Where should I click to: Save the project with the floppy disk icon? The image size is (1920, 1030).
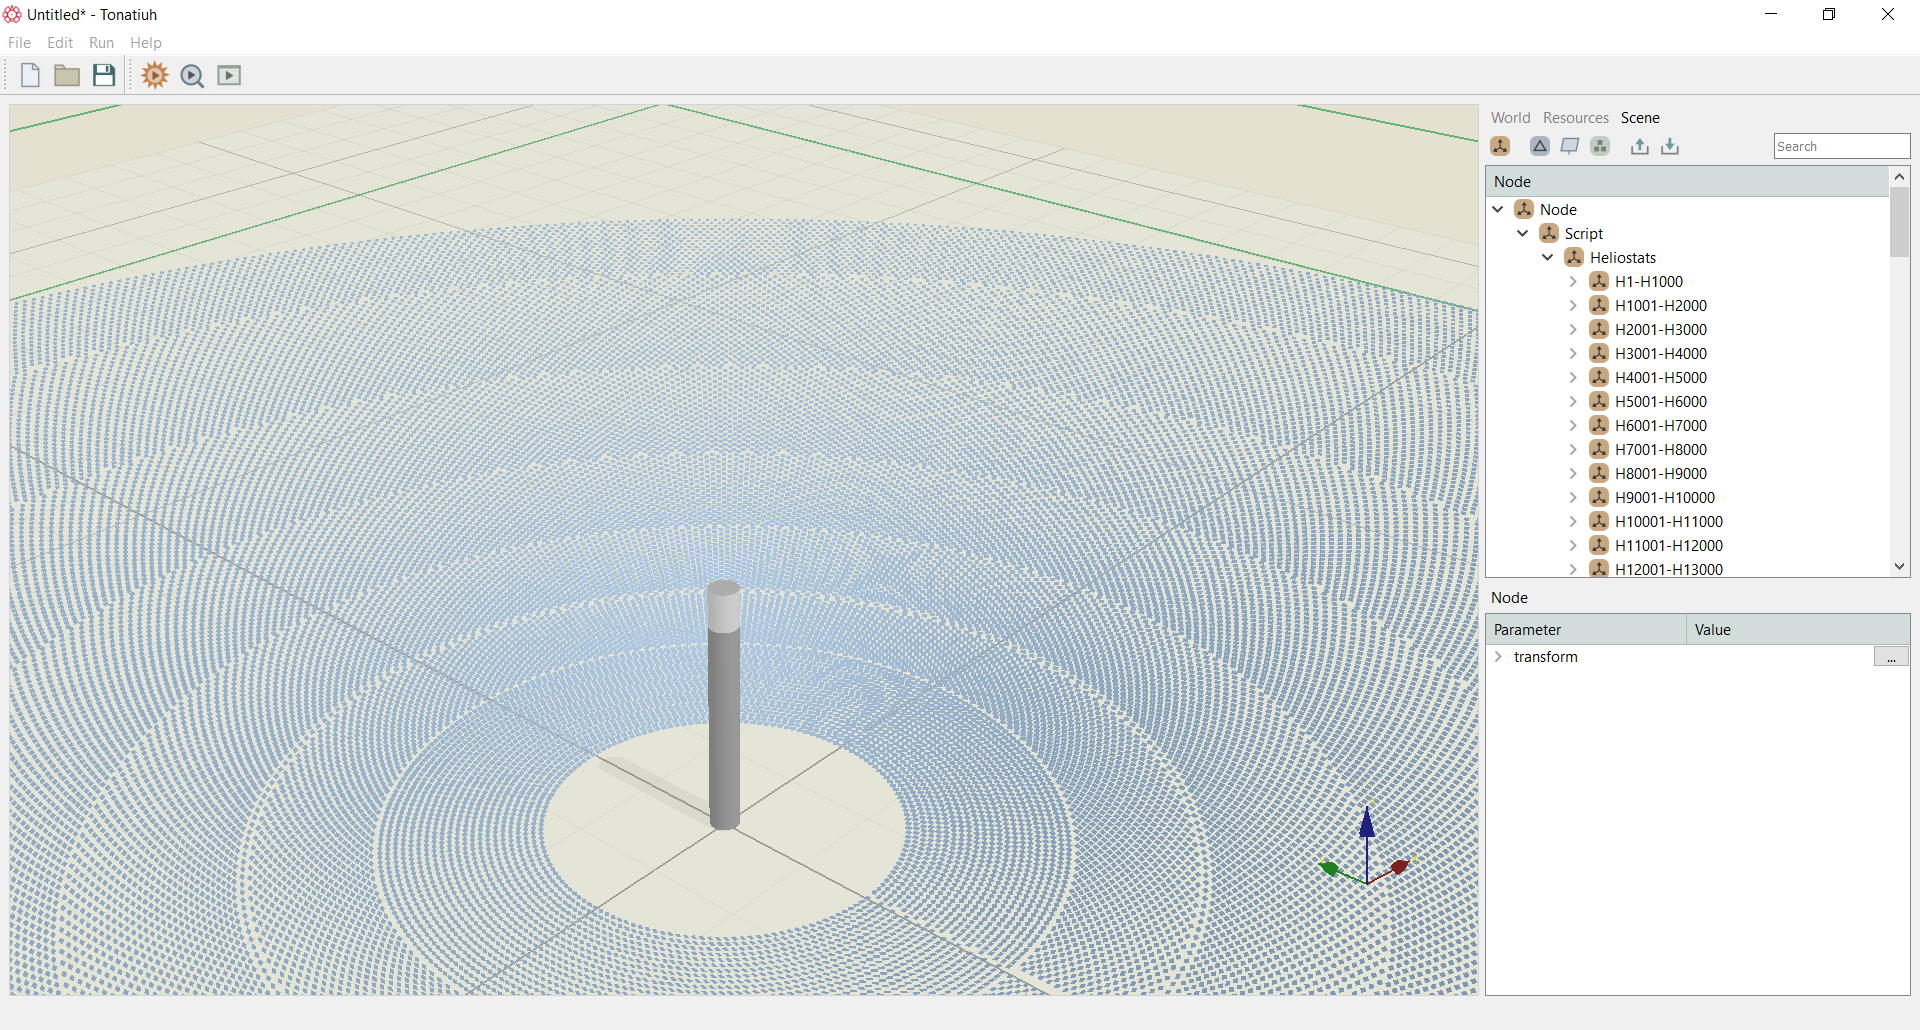(x=104, y=76)
